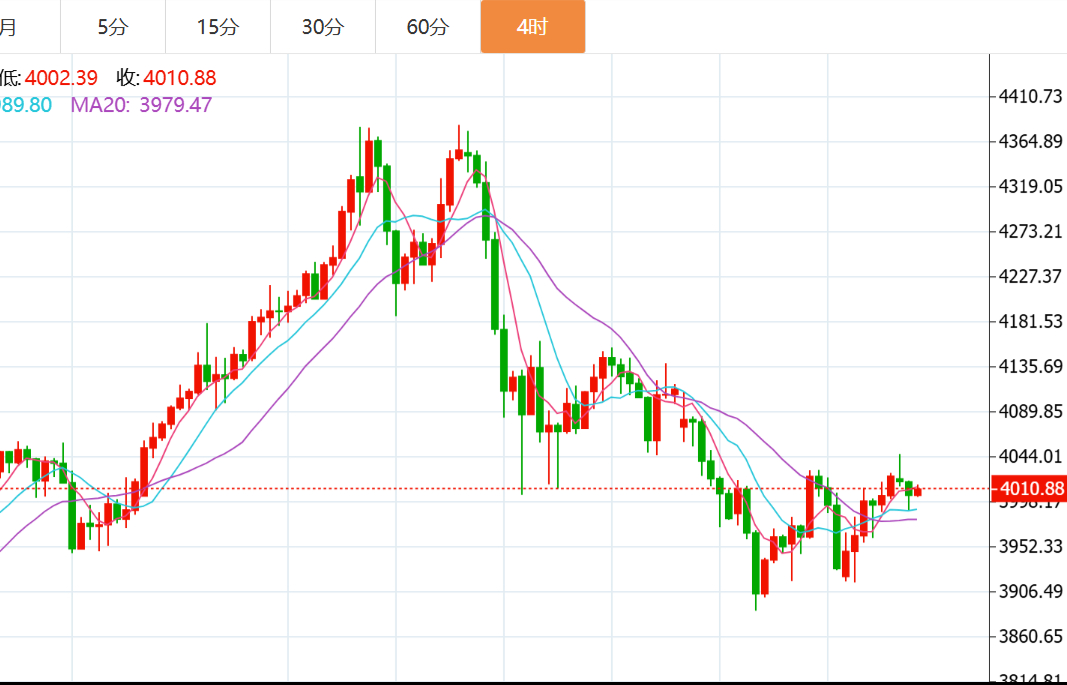This screenshot has height=685, width=1067.
Task: Click the cyan moving average value 89.80
Action: click(x=26, y=104)
